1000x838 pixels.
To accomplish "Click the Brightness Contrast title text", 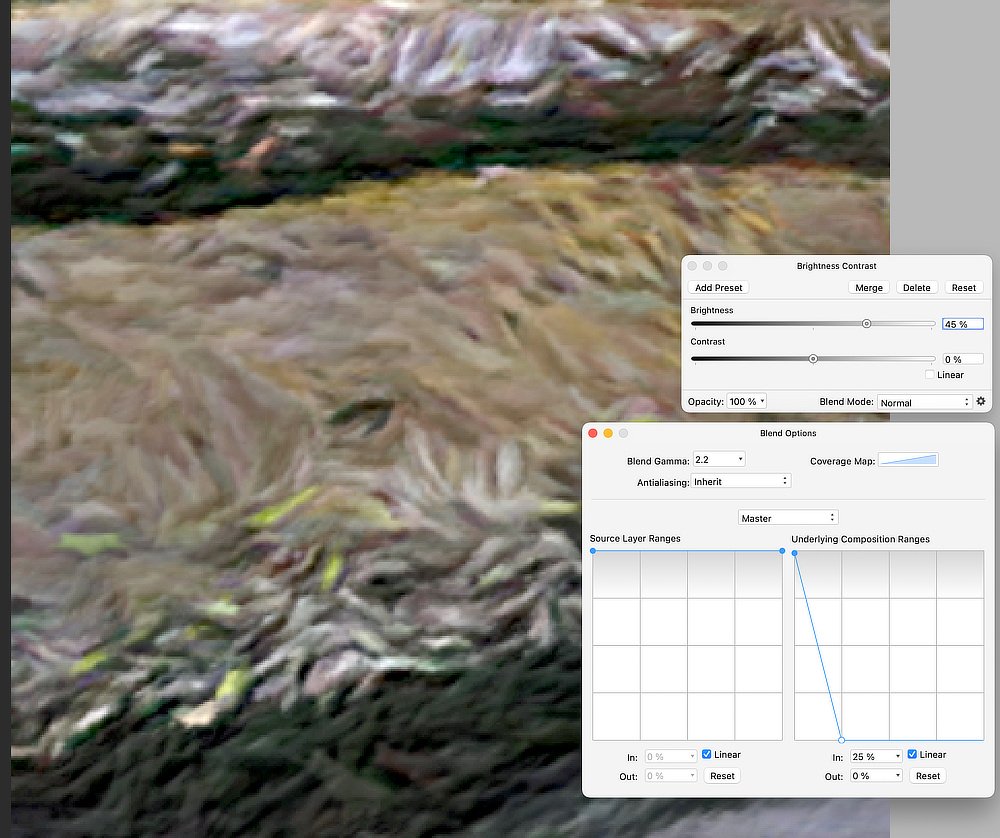I will coord(836,266).
